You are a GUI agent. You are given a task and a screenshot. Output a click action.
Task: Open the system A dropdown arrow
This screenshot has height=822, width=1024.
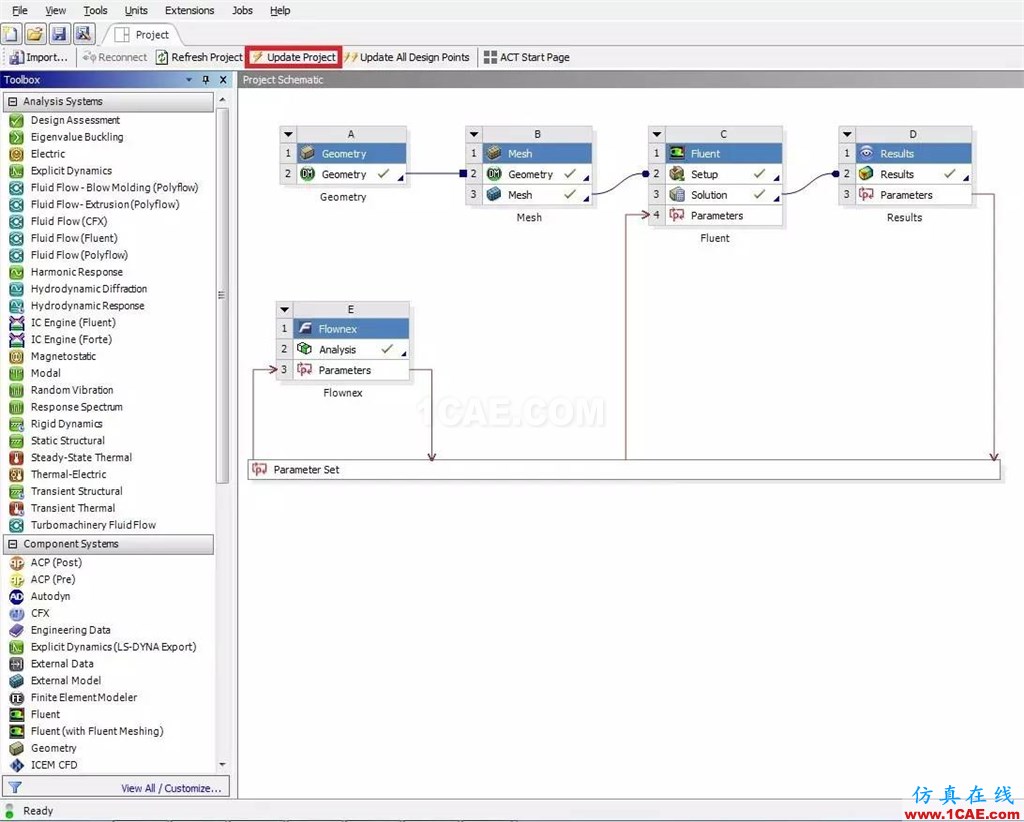288,134
